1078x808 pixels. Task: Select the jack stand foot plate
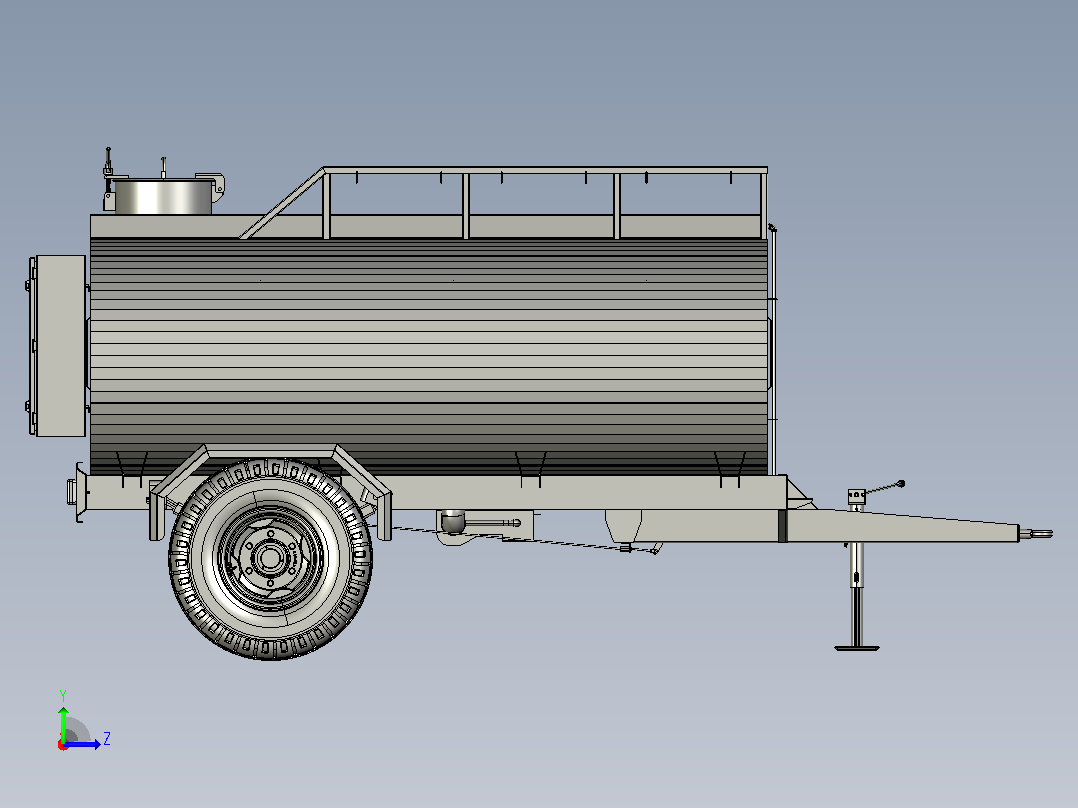point(857,648)
